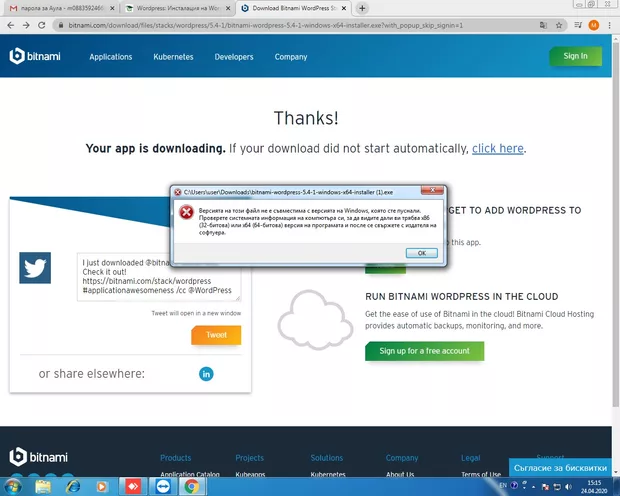Open the Windows Start menu
Screen dimensions: 620x496
coord(13,487)
